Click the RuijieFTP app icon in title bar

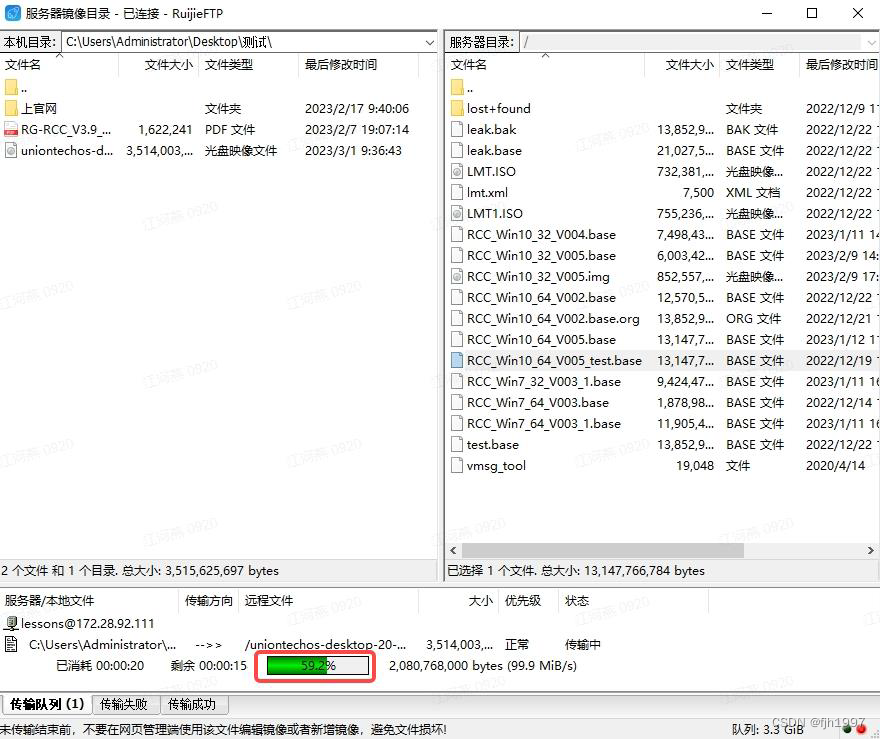pos(12,13)
